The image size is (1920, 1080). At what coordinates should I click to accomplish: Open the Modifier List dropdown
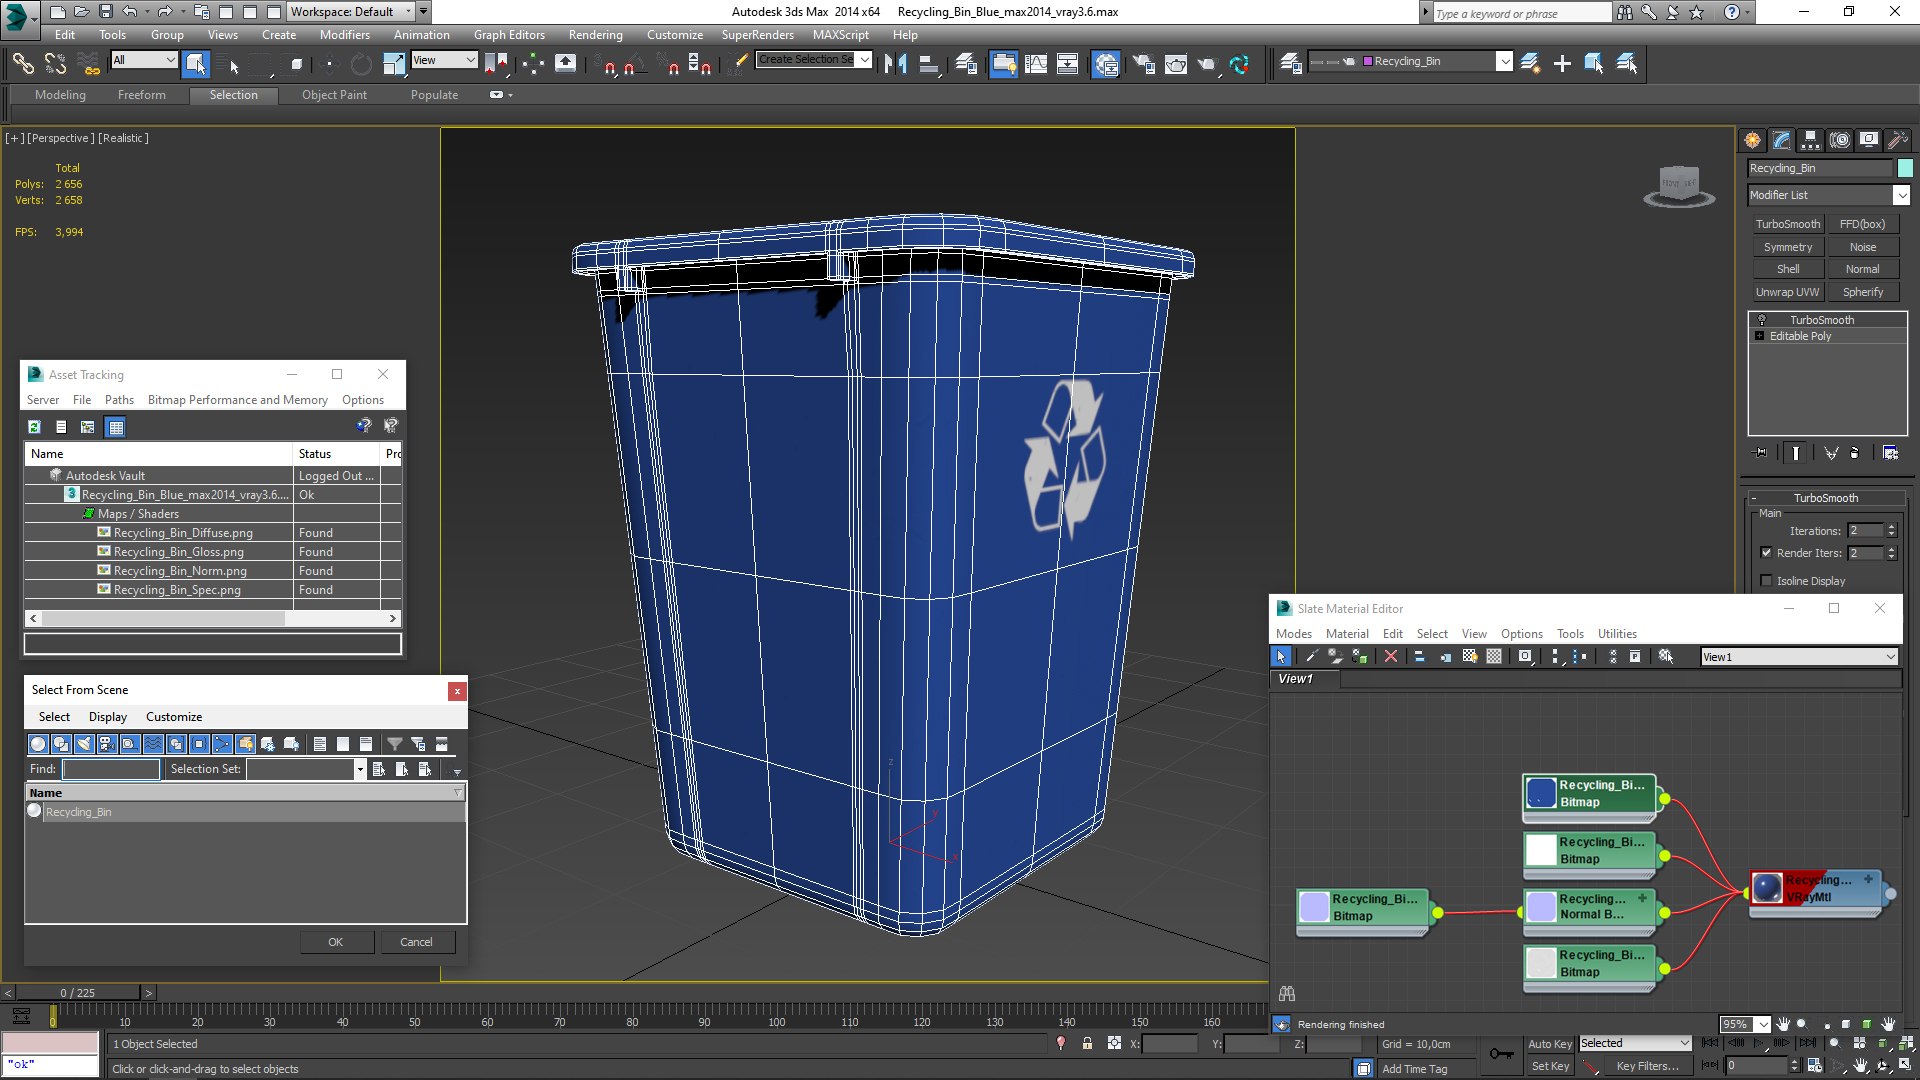(x=1829, y=195)
